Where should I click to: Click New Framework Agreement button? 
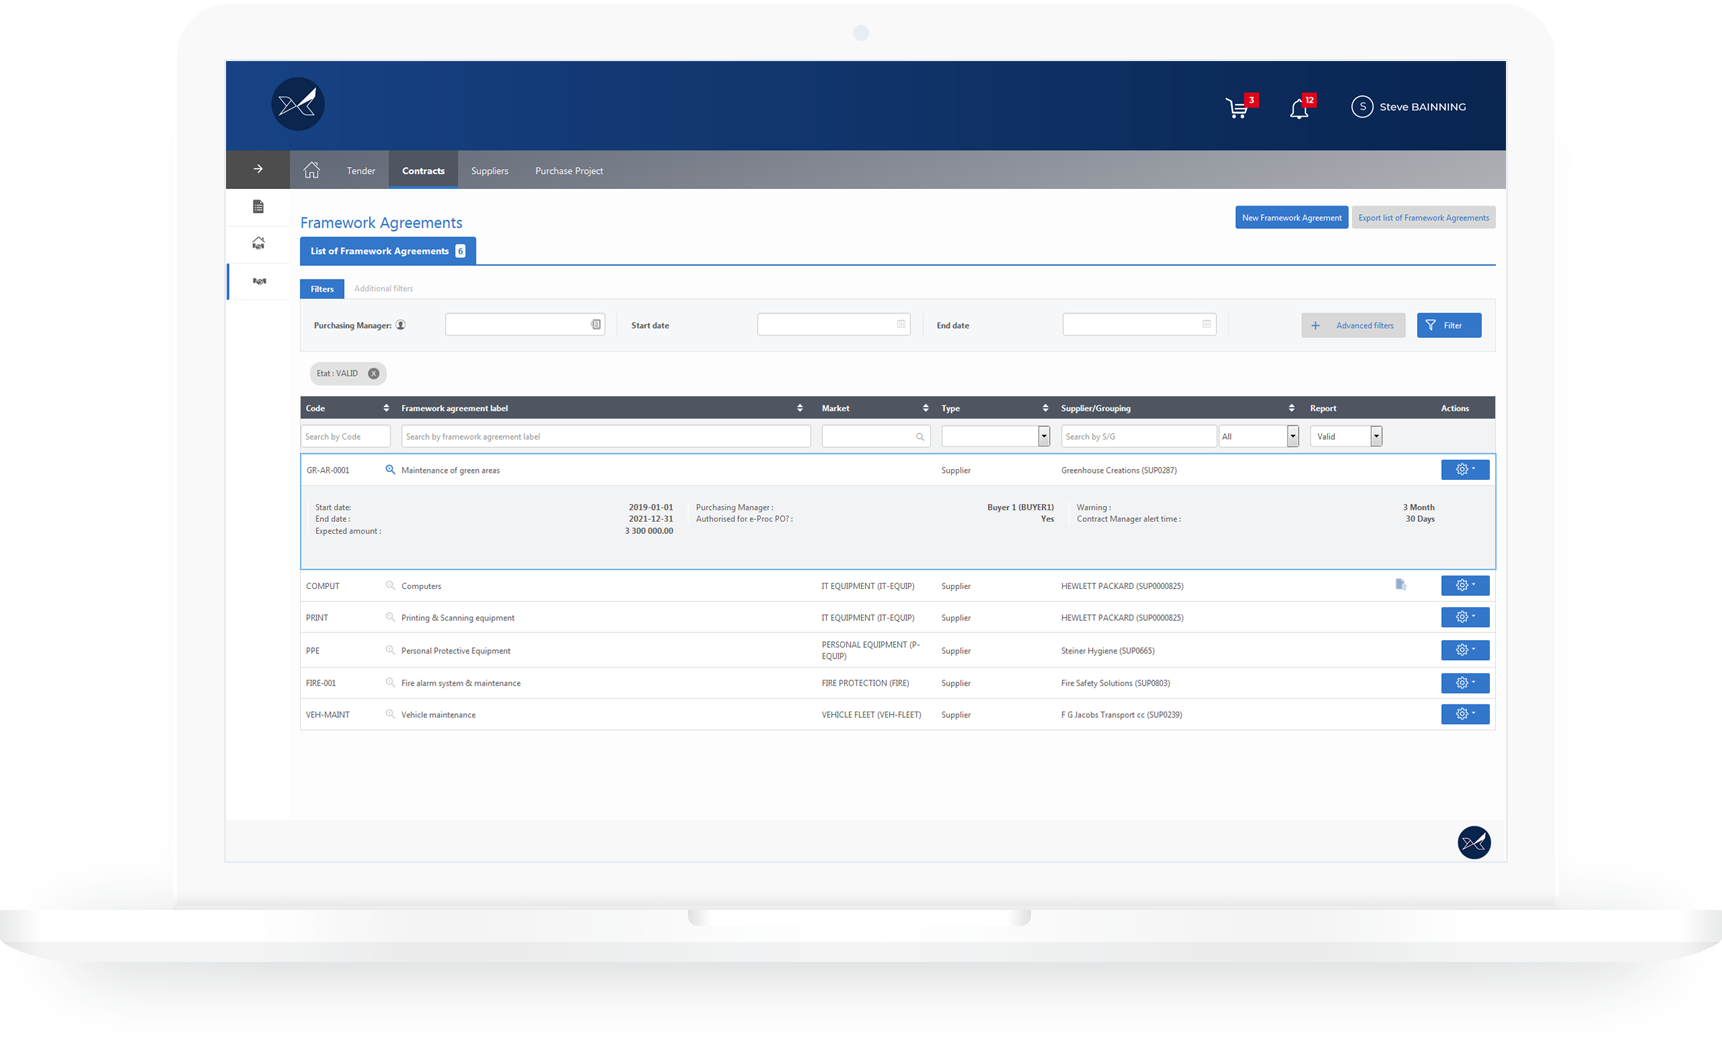[x=1291, y=218]
